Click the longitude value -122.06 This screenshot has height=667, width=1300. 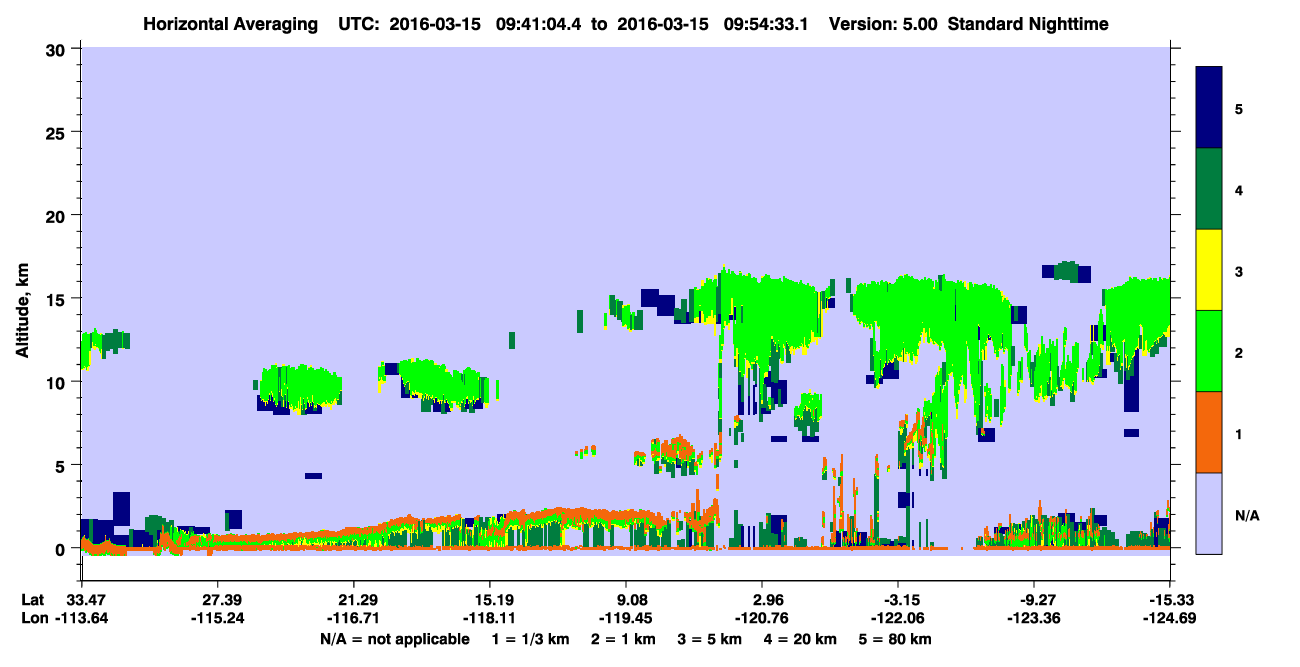pyautogui.click(x=898, y=617)
